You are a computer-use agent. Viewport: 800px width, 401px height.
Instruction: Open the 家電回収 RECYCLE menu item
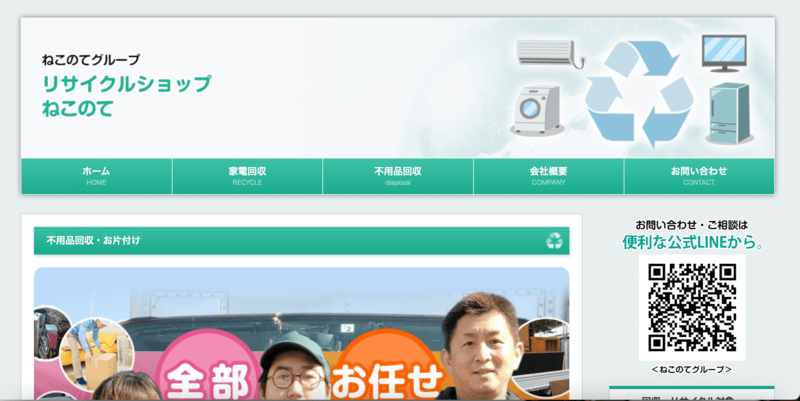pyautogui.click(x=247, y=176)
